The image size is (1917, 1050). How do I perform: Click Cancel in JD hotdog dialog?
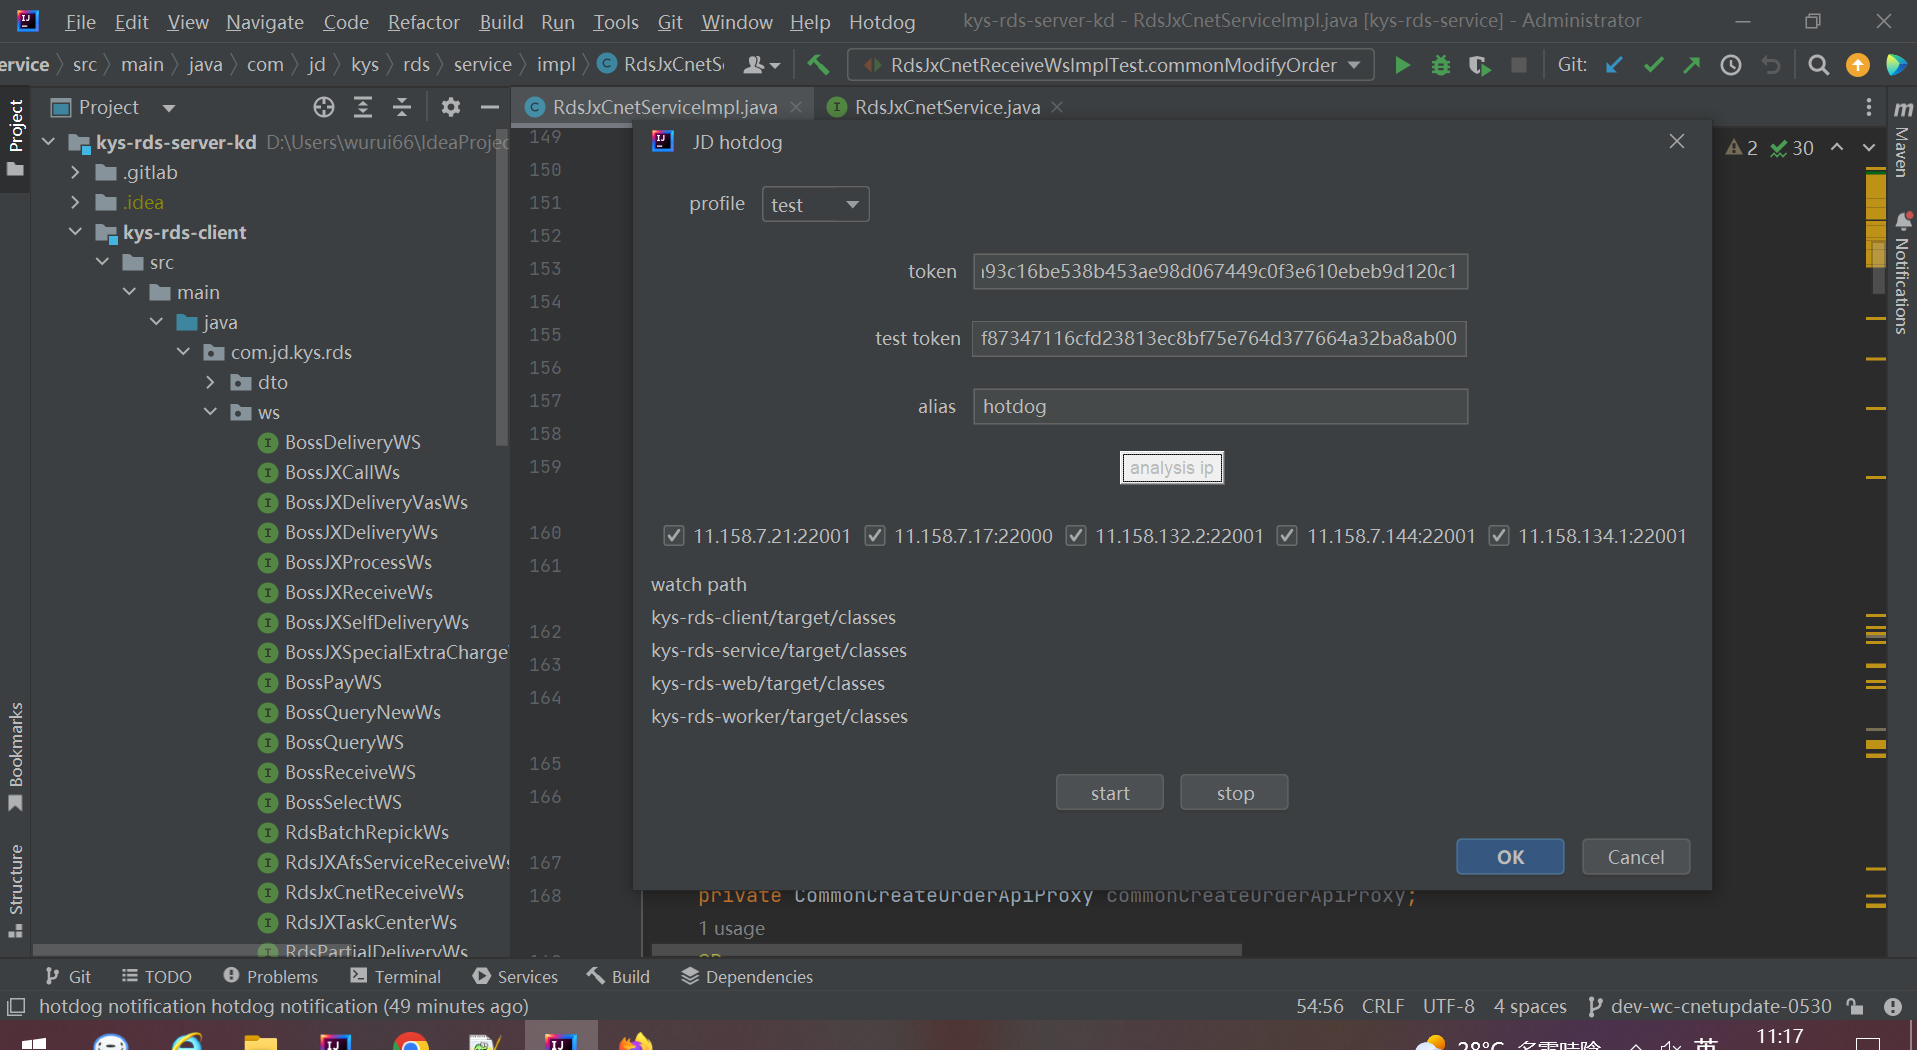(1636, 857)
